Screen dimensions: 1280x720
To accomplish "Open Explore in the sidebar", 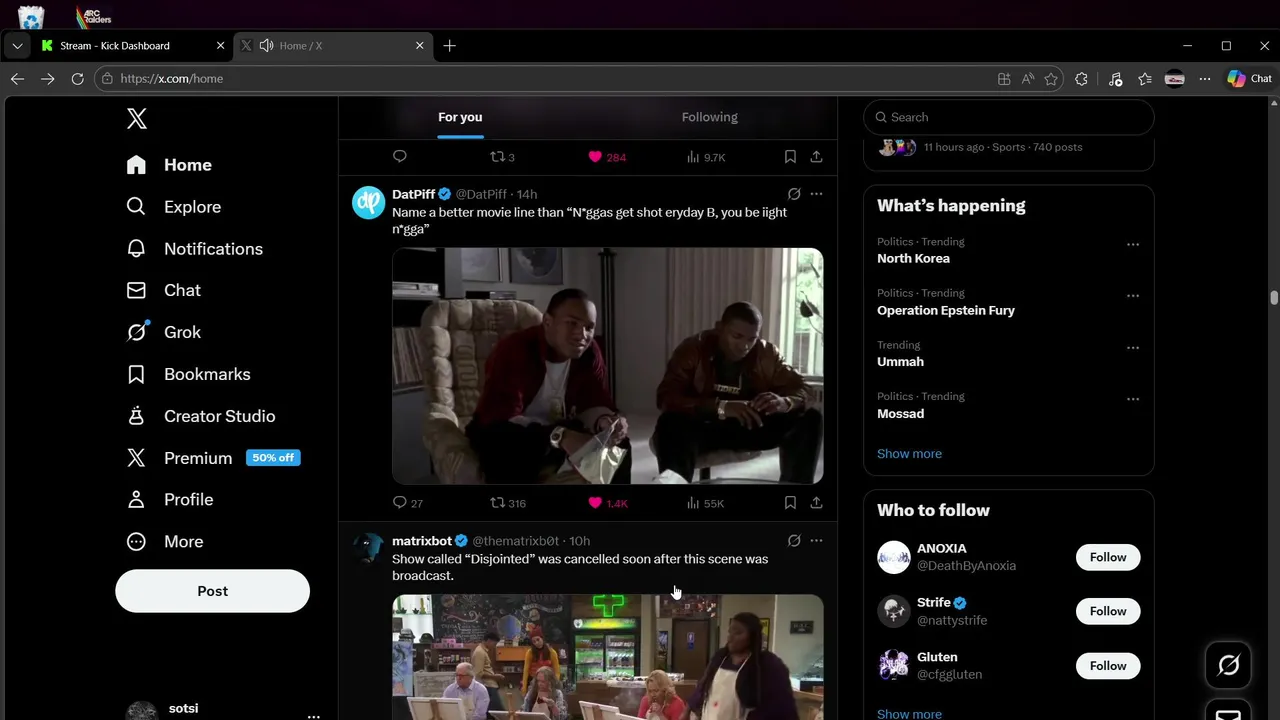I will click(x=174, y=207).
